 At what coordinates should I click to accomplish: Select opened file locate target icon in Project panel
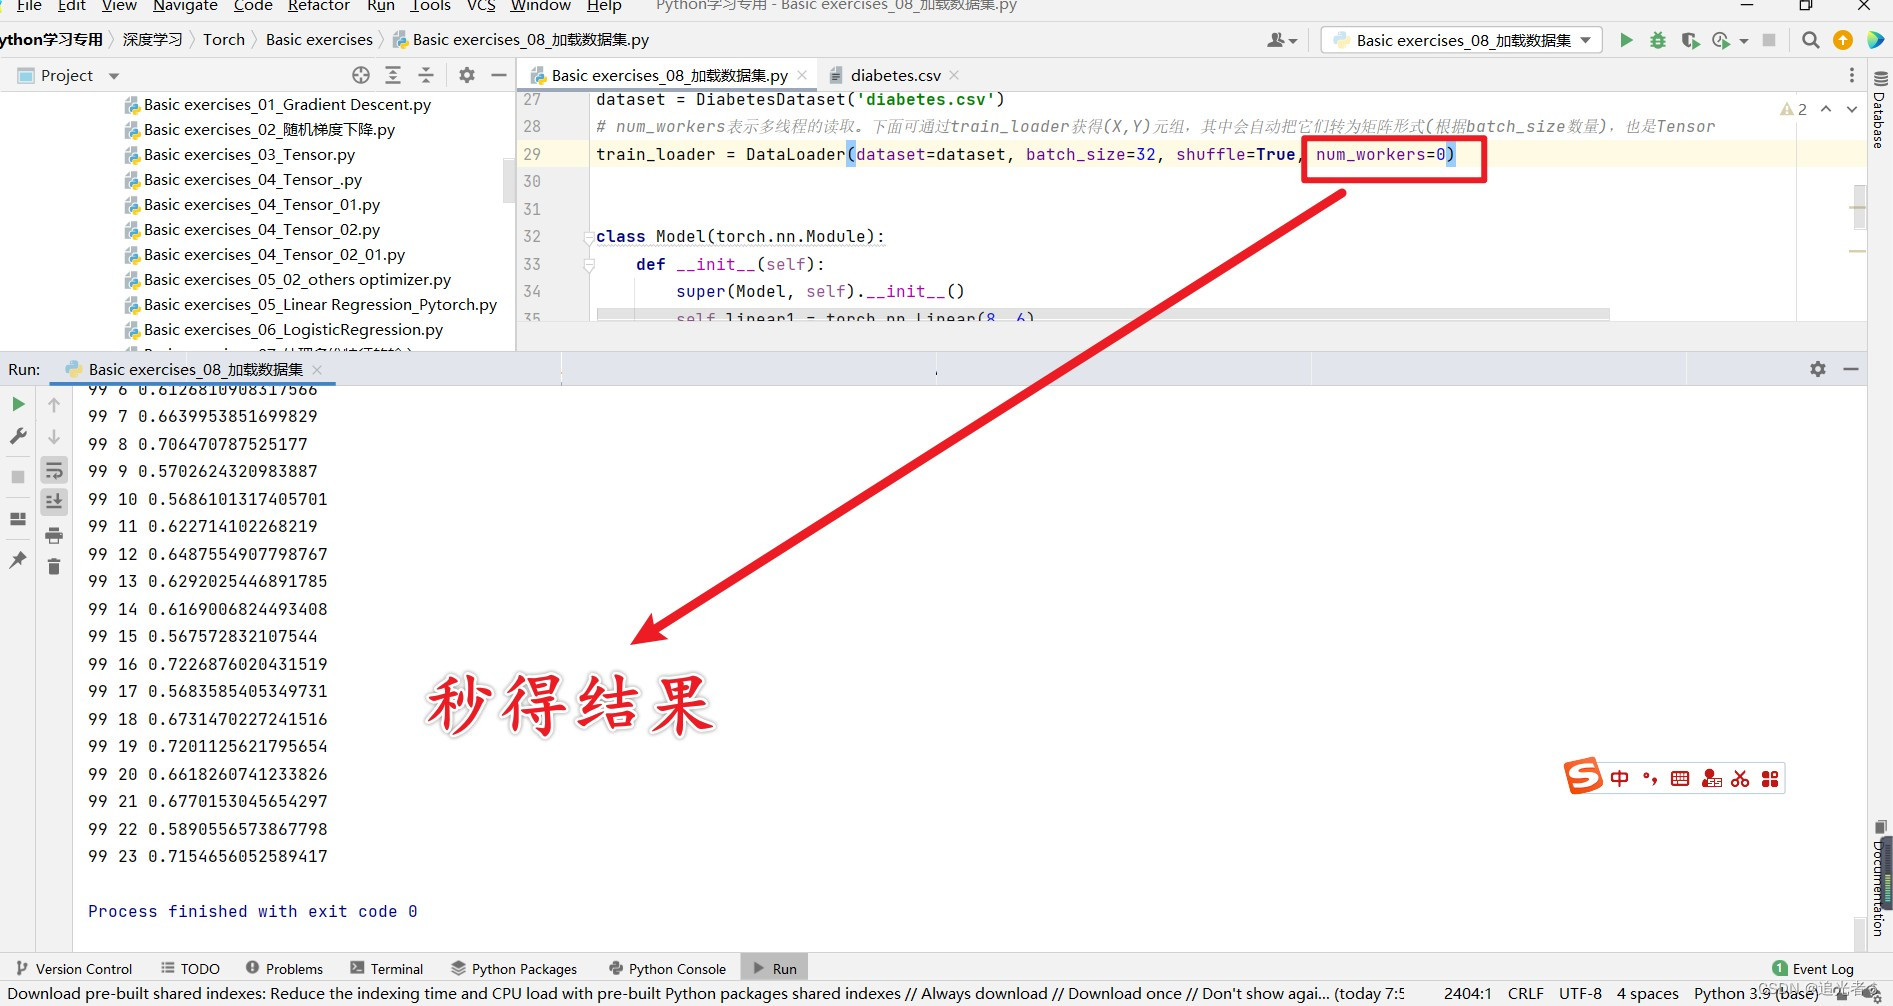pyautogui.click(x=361, y=75)
